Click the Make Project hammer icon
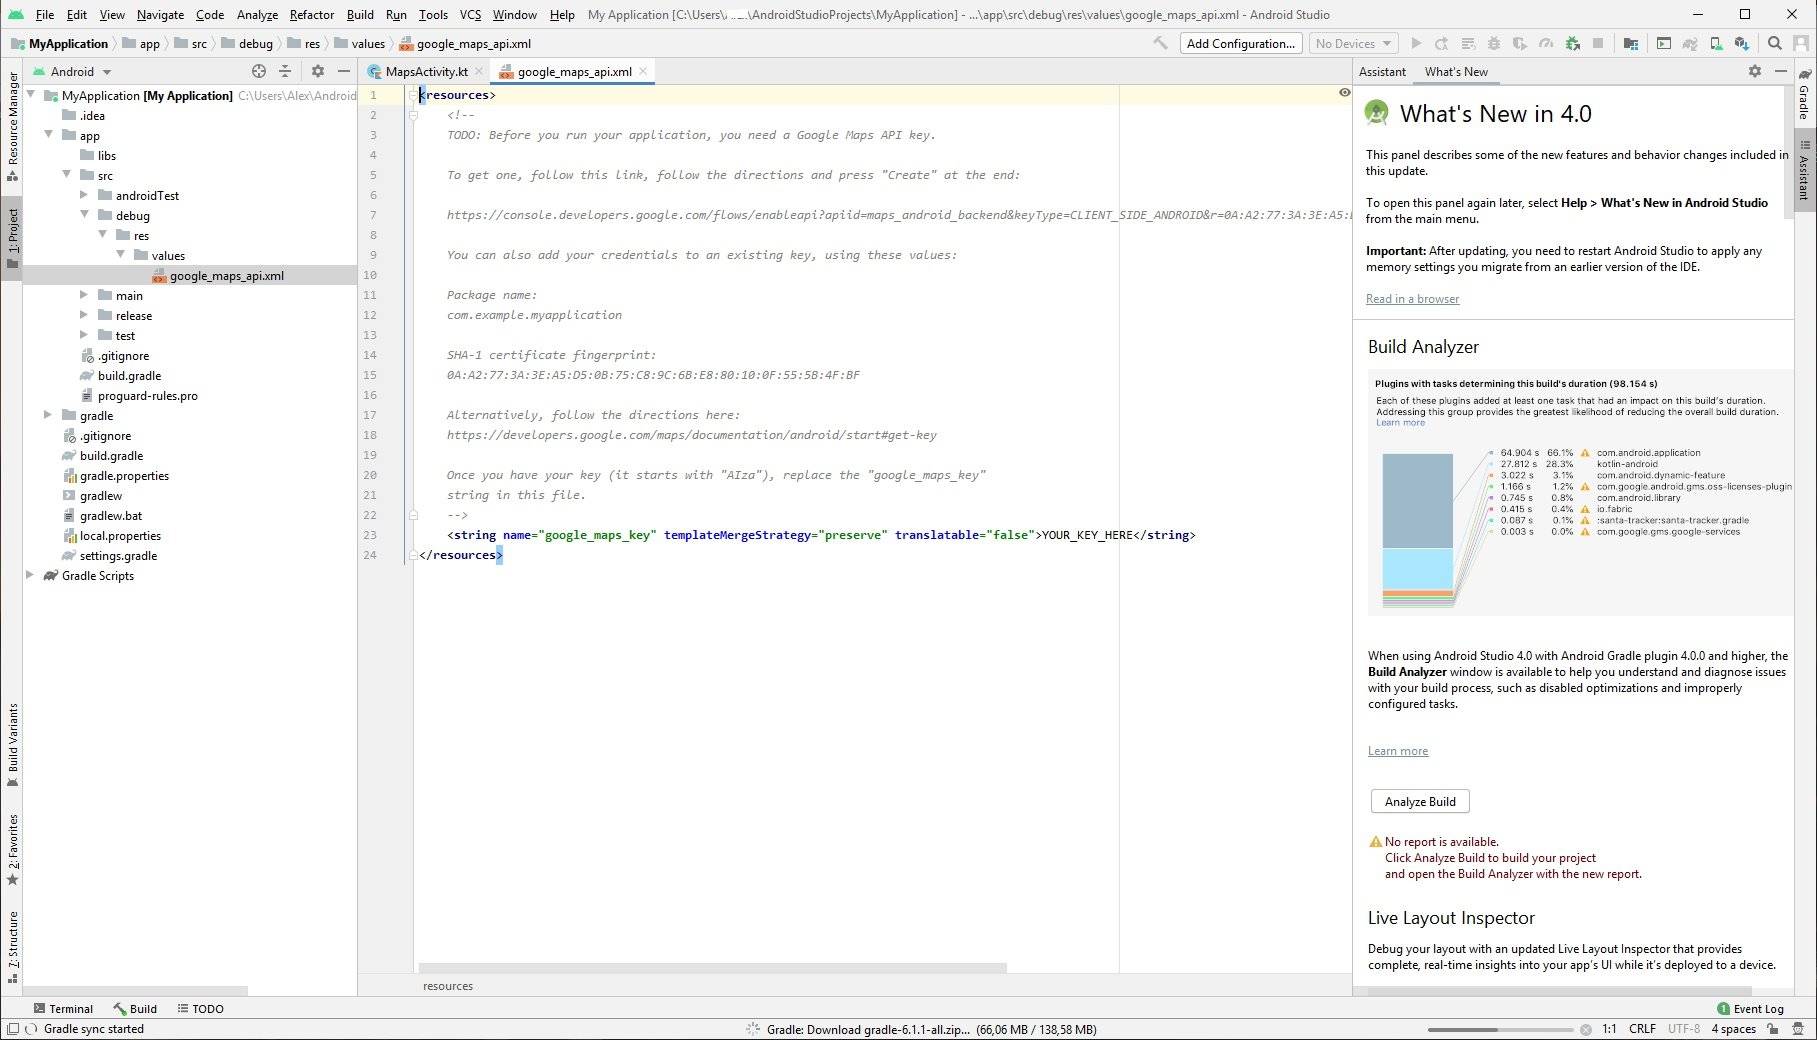The image size is (1817, 1040). coord(1160,43)
